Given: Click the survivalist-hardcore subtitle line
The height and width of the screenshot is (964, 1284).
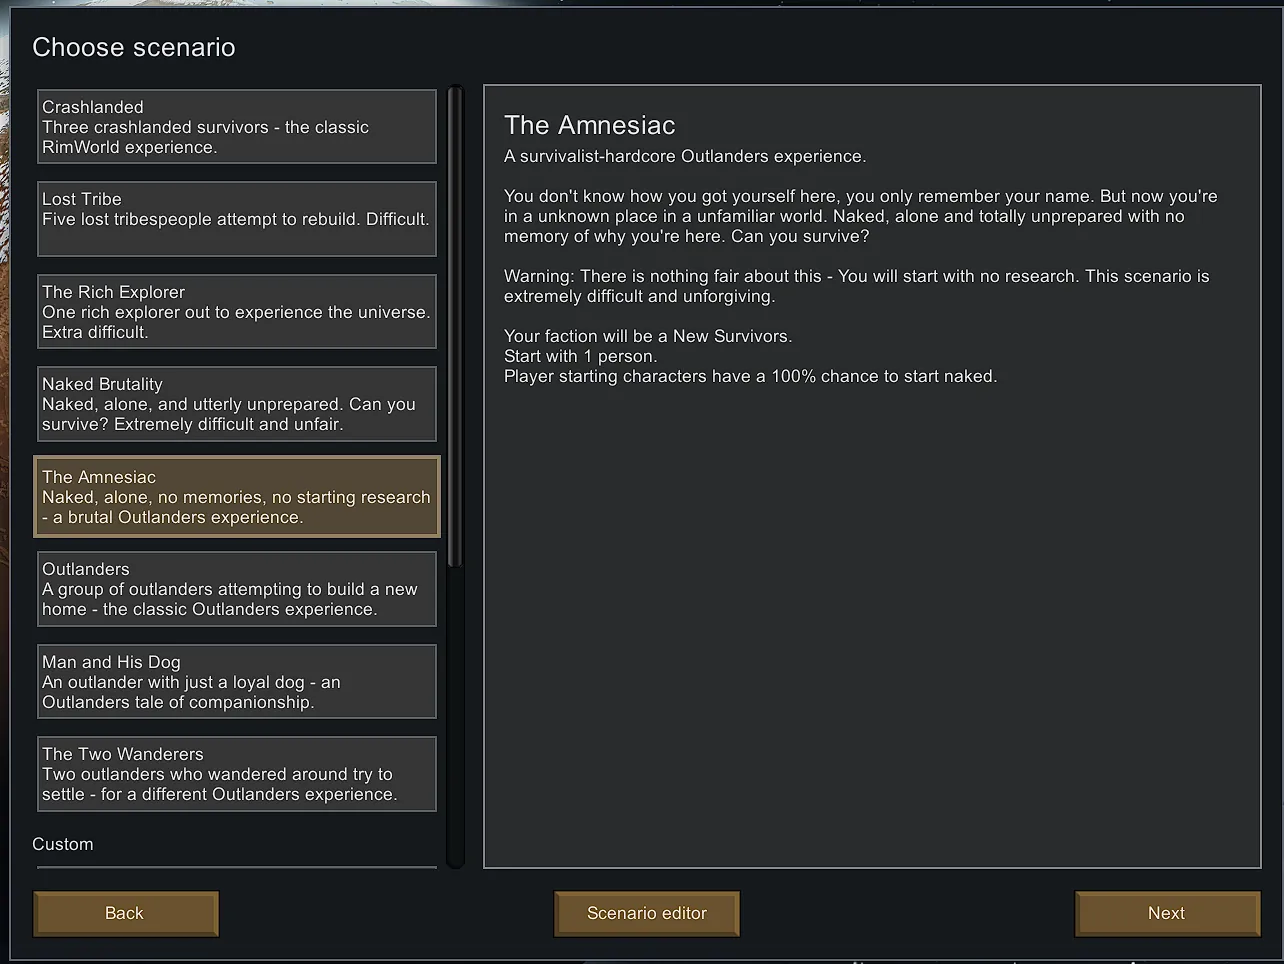Looking at the screenshot, I should coord(685,156).
